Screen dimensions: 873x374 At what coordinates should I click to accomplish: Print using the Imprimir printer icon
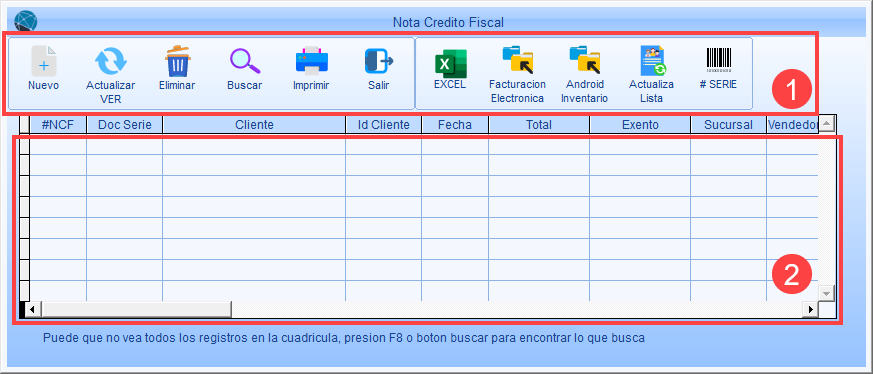pyautogui.click(x=312, y=61)
